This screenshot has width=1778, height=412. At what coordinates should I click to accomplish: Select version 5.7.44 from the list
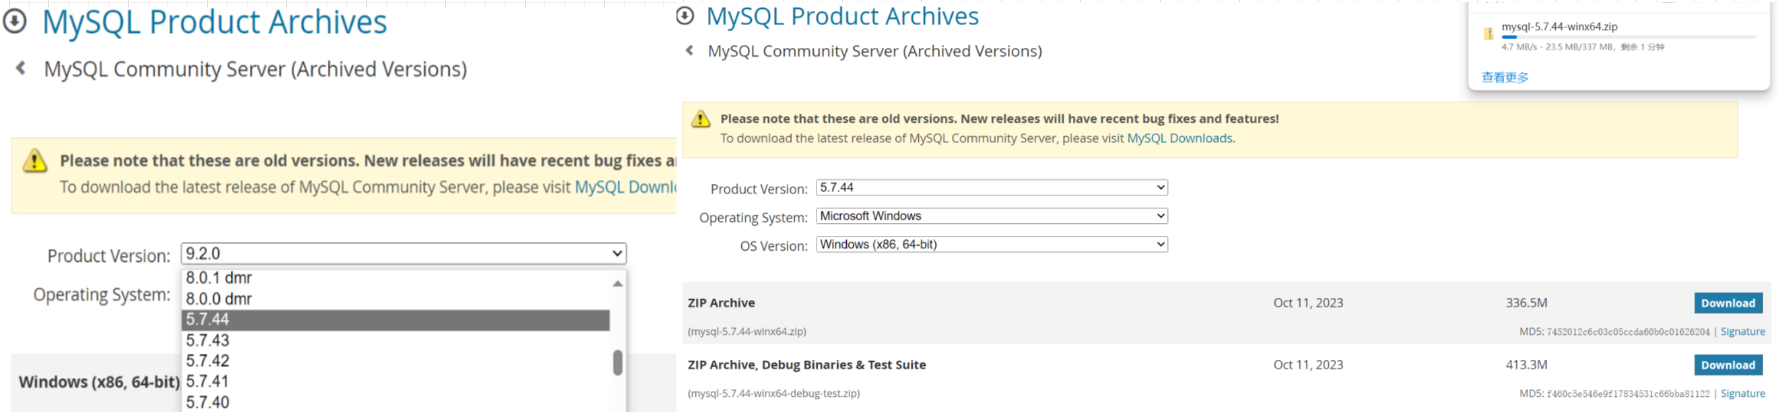(395, 320)
